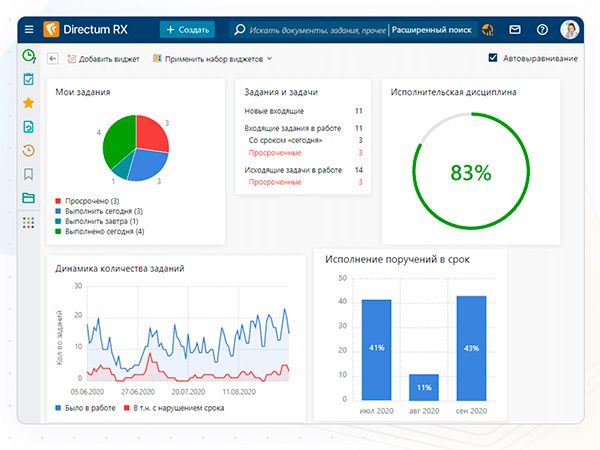
Task: Open the mail envelope icon
Action: click(x=515, y=29)
